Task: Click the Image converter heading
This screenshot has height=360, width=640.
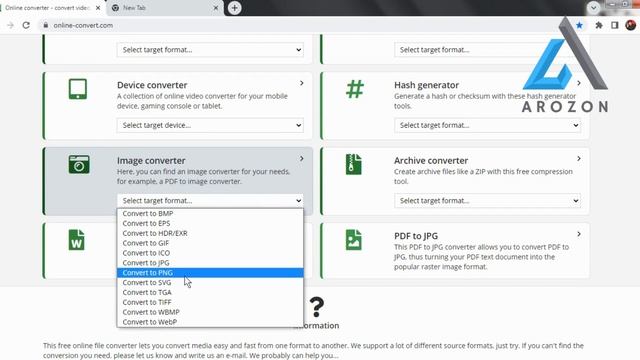Action: point(151,160)
